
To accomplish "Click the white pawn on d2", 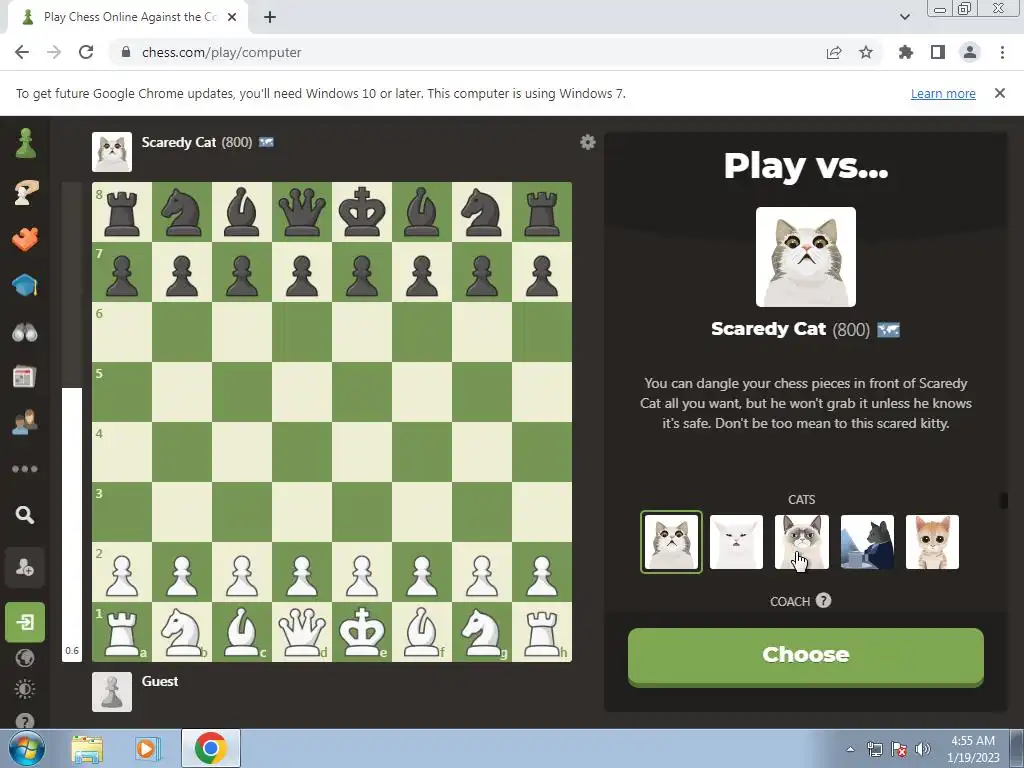I will pyautogui.click(x=302, y=573).
